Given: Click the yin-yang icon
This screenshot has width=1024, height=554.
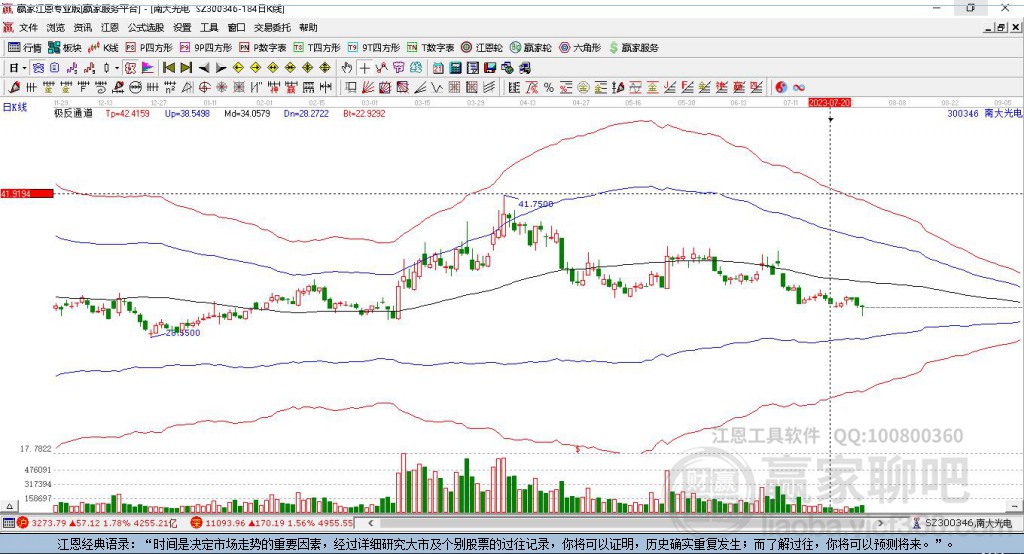Looking at the screenshot, I should [x=781, y=88].
